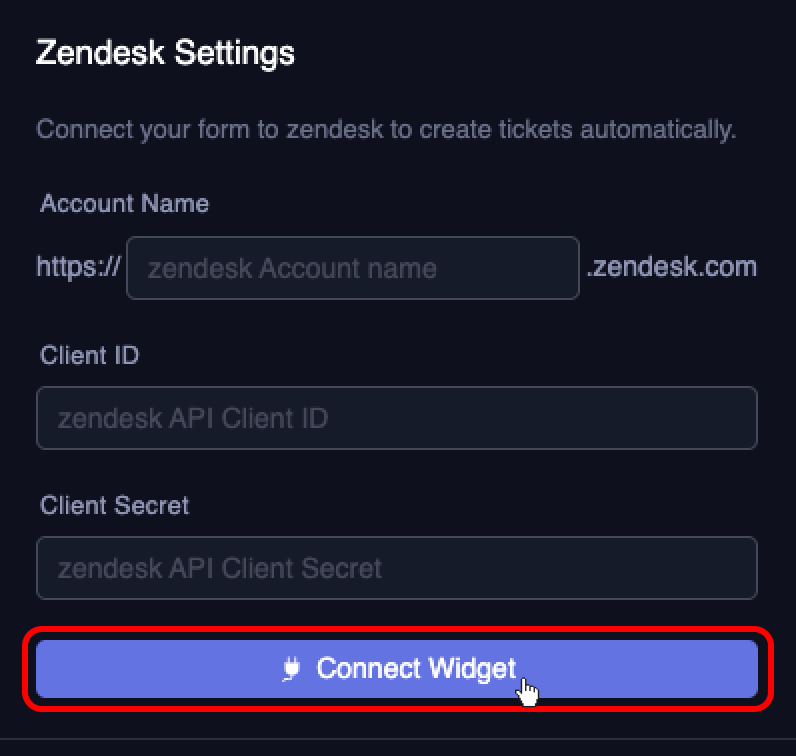Select the zendesk API Client ID field
This screenshot has height=756, width=796.
point(397,418)
